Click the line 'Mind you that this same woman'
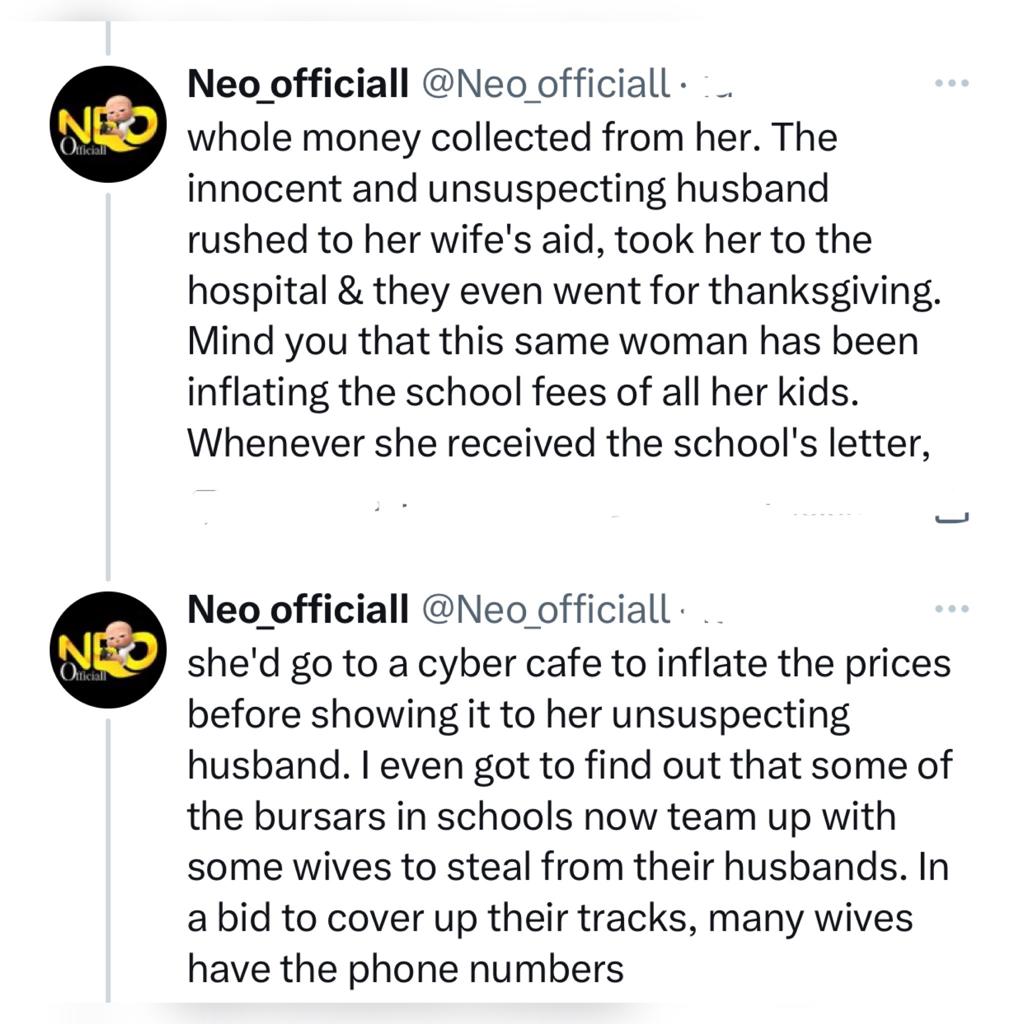Image resolution: width=1024 pixels, height=1024 pixels. tap(552, 342)
